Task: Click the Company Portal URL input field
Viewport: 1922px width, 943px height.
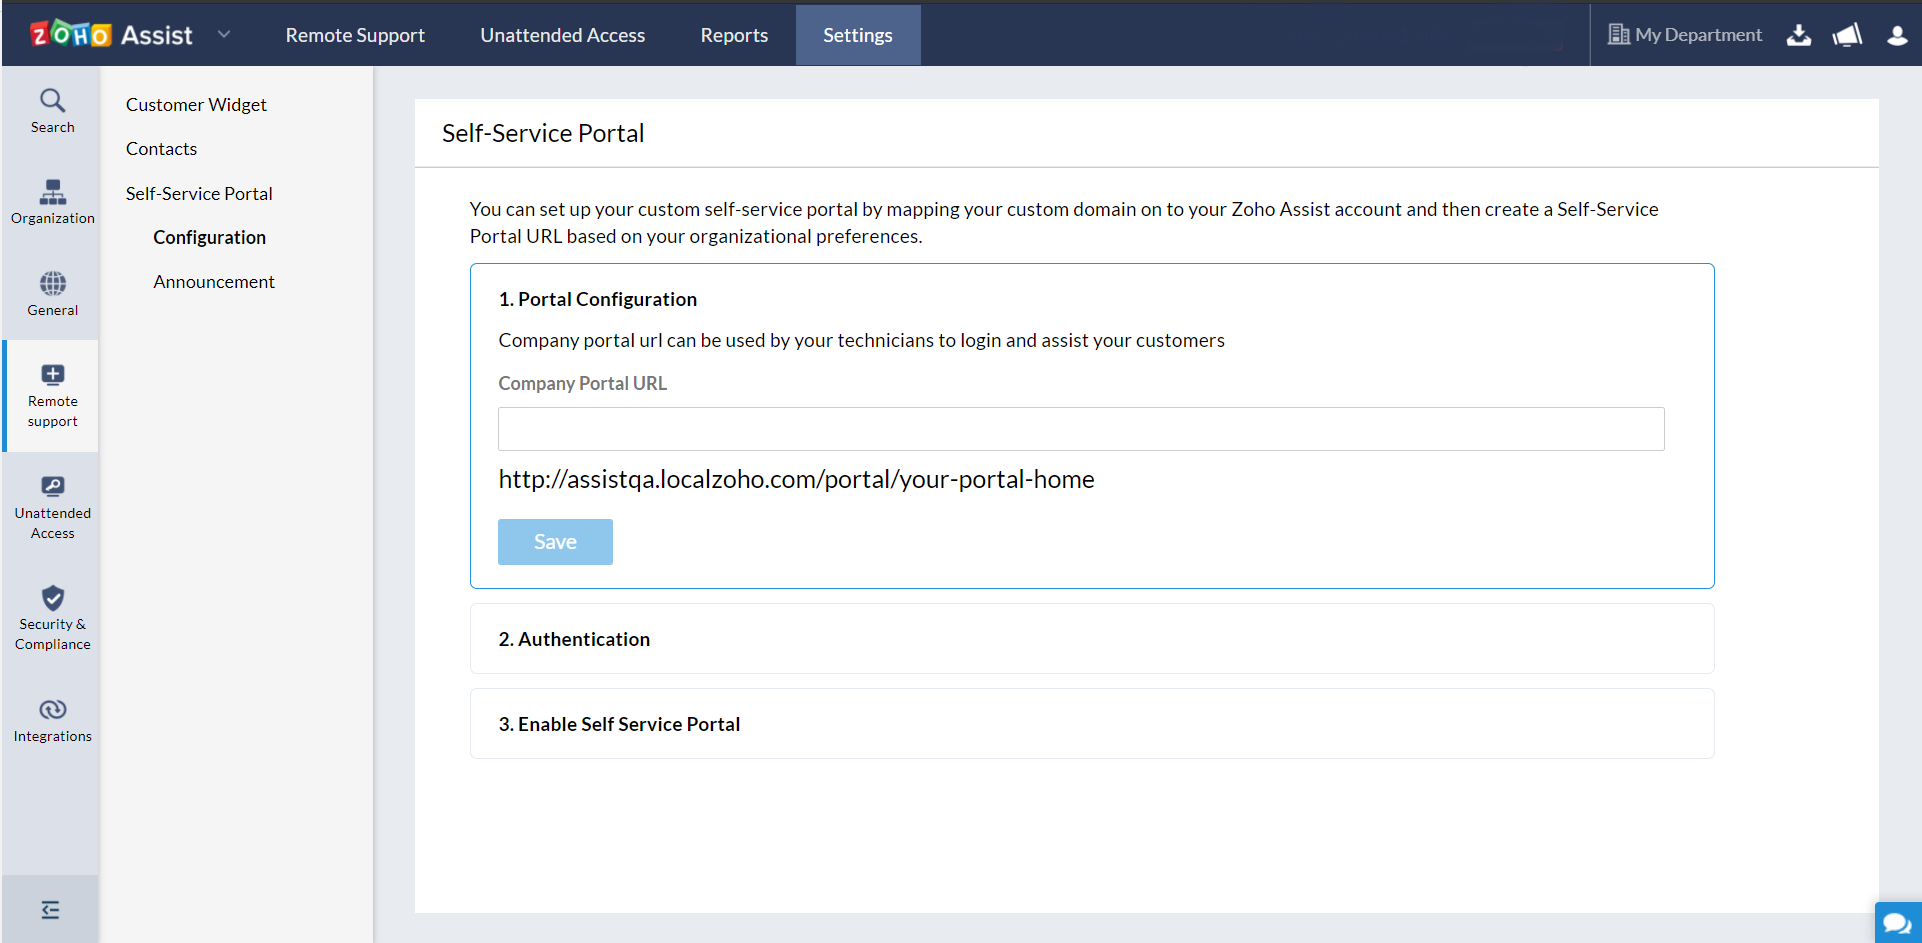Action: click(x=1080, y=429)
